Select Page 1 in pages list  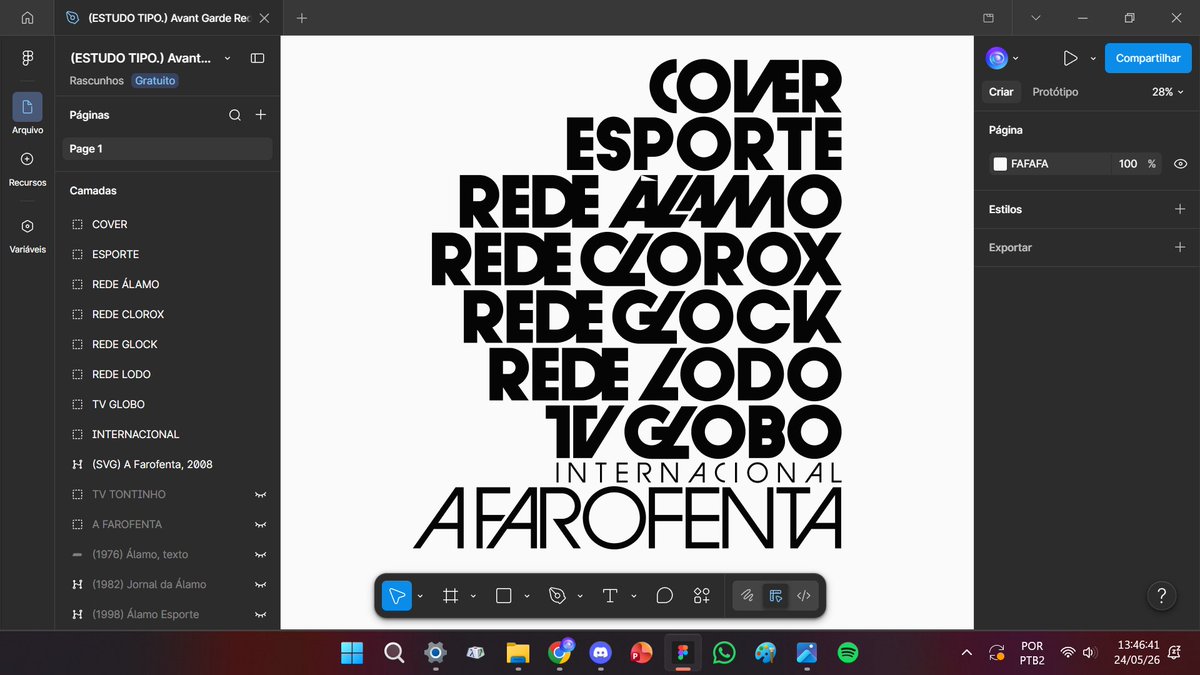point(167,149)
